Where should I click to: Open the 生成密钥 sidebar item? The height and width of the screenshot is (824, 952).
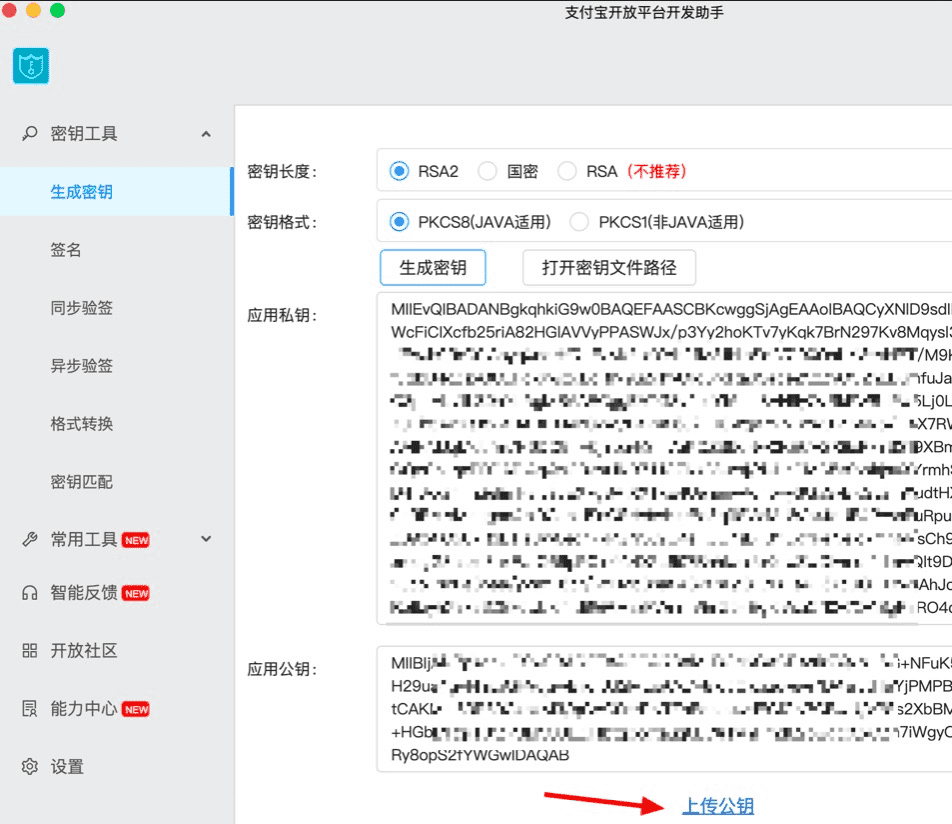pyautogui.click(x=117, y=192)
